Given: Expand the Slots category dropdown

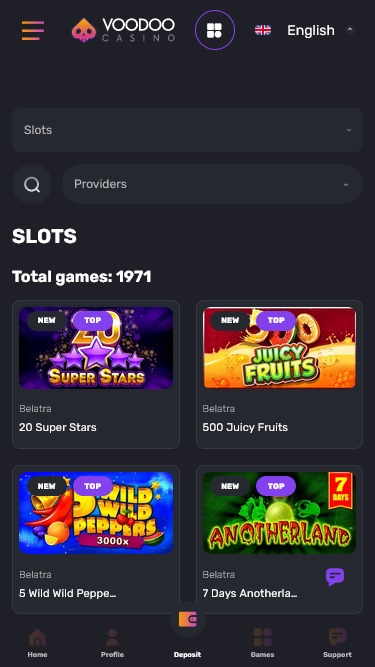Looking at the screenshot, I should pyautogui.click(x=188, y=130).
